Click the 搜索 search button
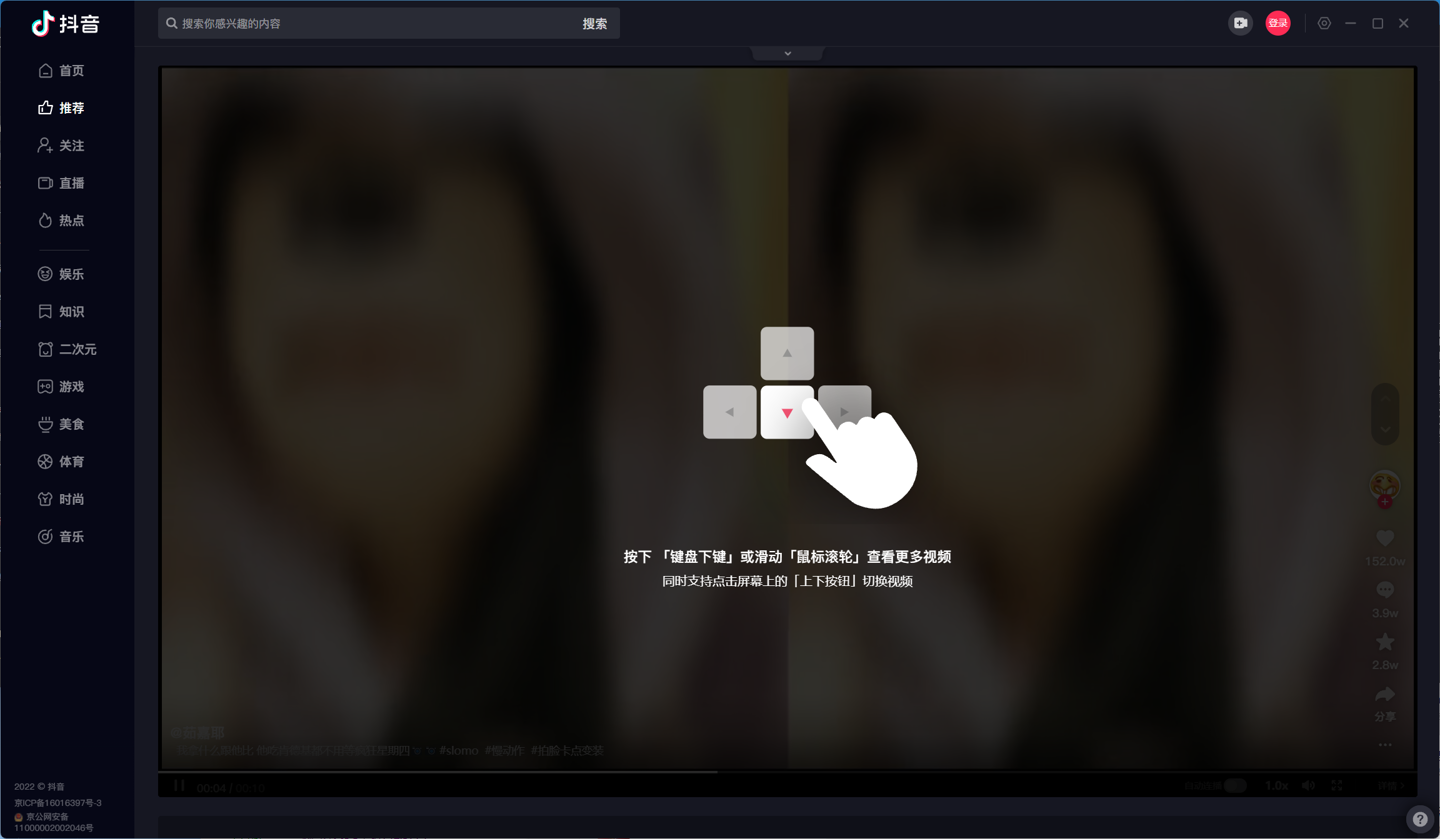The height and width of the screenshot is (839, 1440). point(595,23)
